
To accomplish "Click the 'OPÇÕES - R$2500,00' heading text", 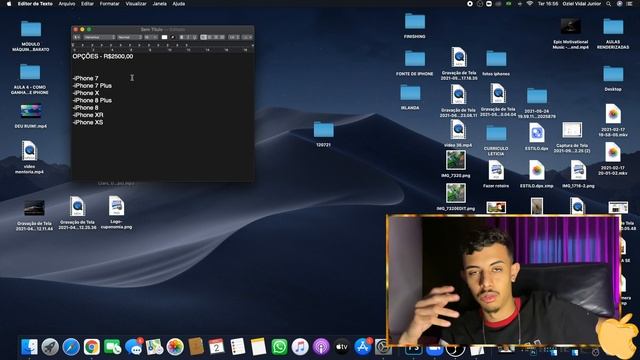I will tap(103, 56).
